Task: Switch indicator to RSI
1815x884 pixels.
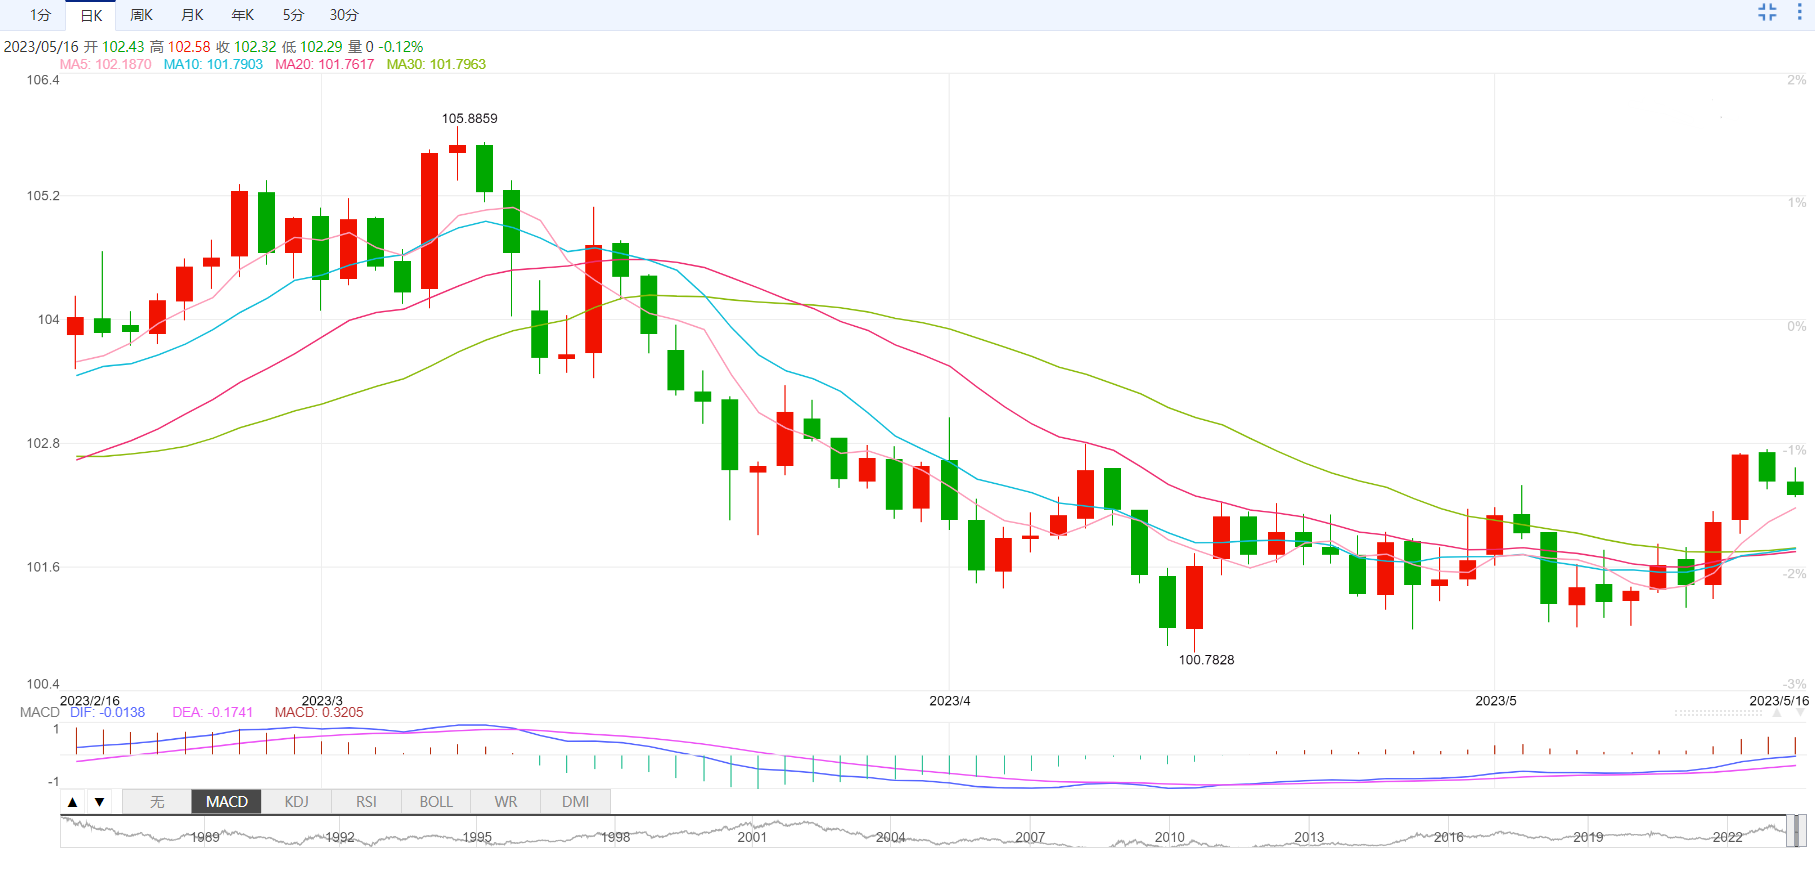Action: [x=367, y=802]
